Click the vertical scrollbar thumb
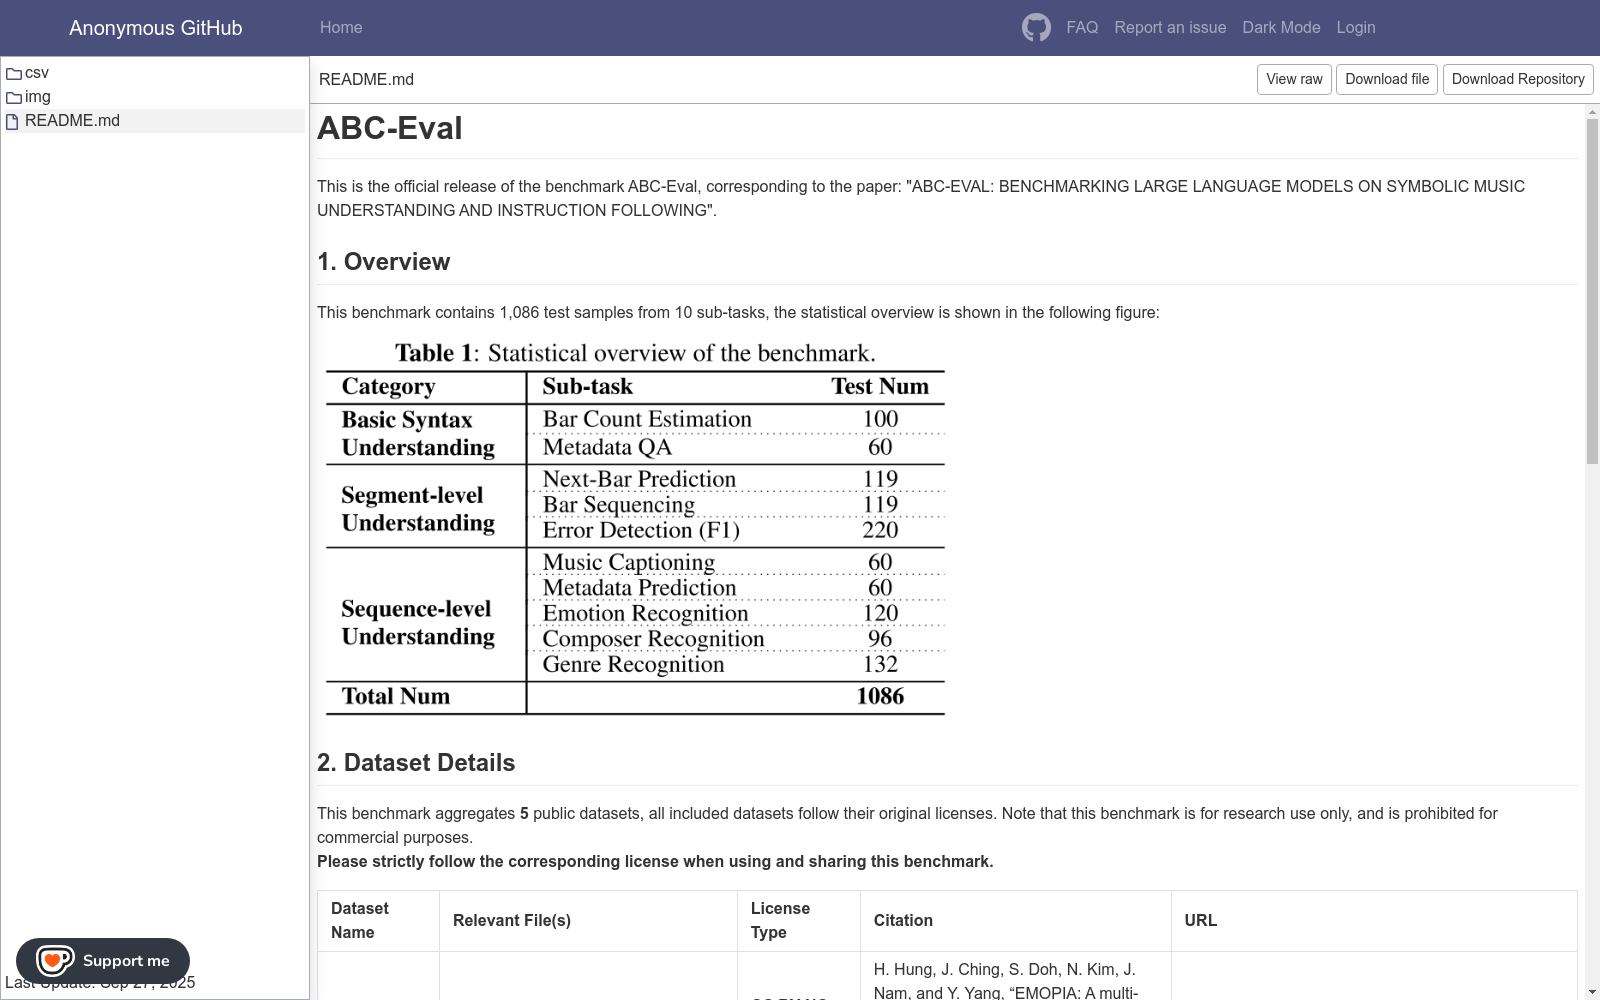 tap(1593, 290)
